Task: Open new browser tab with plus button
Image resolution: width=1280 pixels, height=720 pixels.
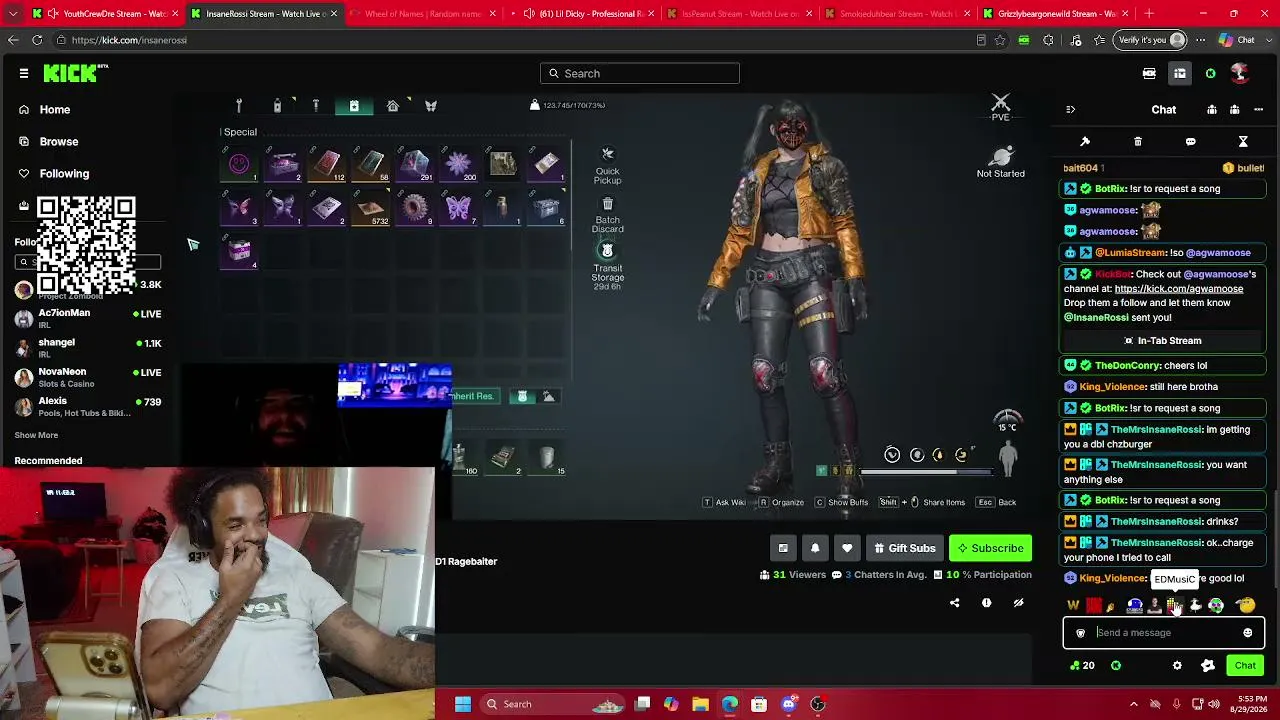Action: click(x=1149, y=14)
